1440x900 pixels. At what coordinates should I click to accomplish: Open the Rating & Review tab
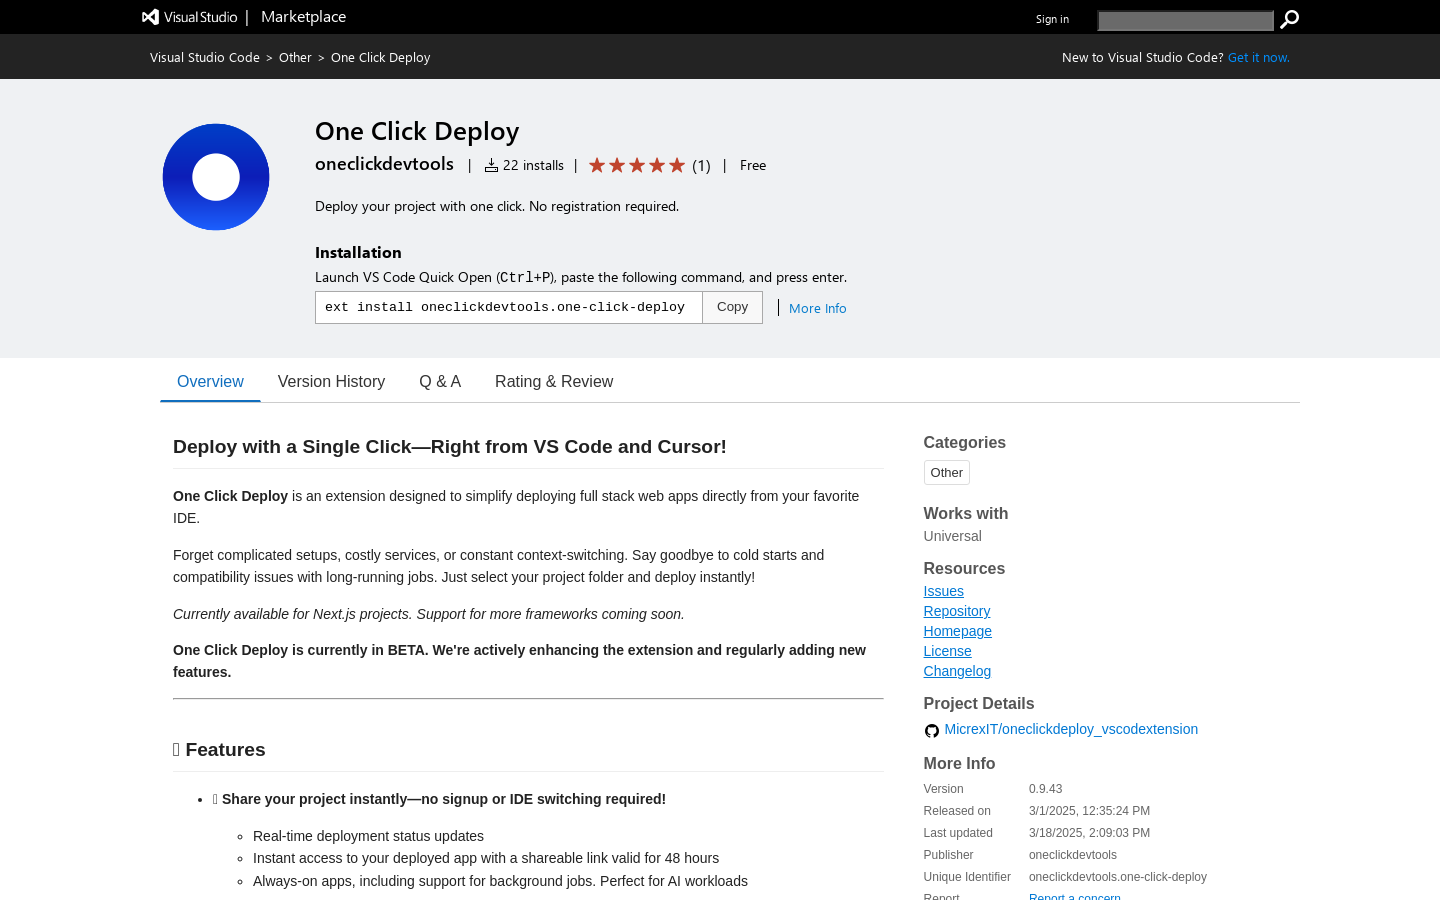pyautogui.click(x=554, y=381)
